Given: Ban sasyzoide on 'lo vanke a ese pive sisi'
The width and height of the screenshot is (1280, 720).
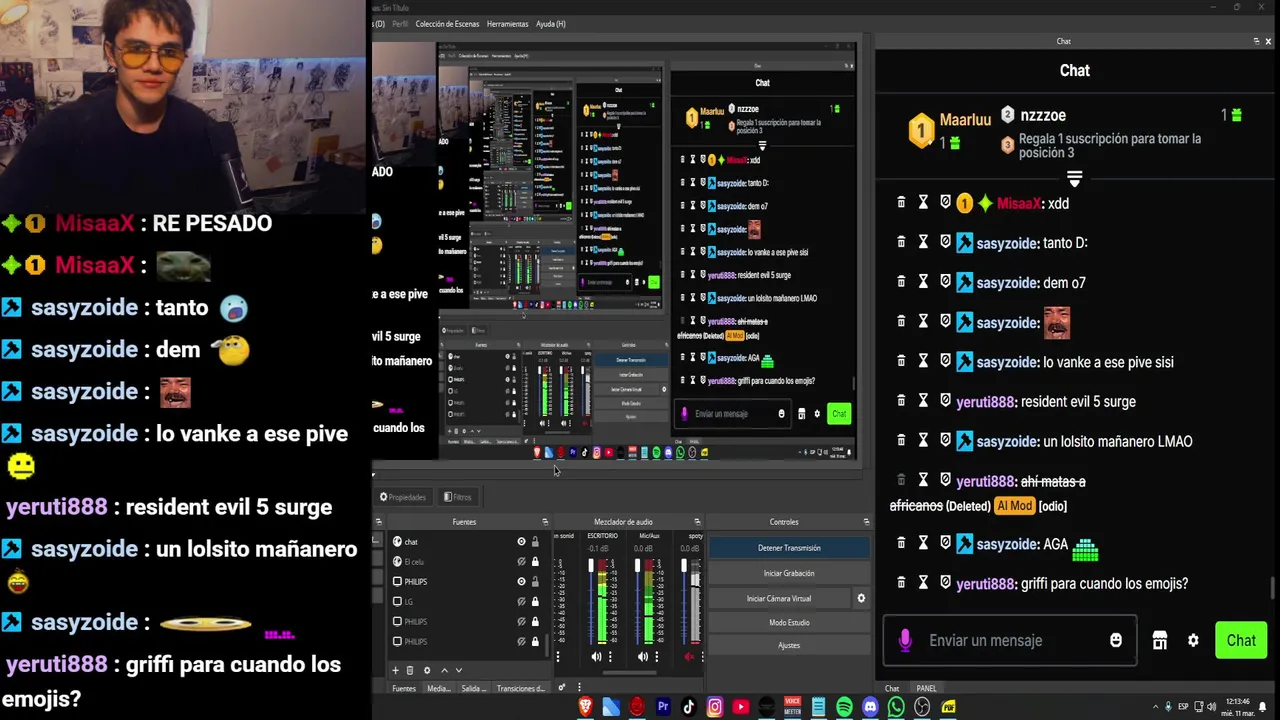Looking at the screenshot, I should click(x=945, y=361).
